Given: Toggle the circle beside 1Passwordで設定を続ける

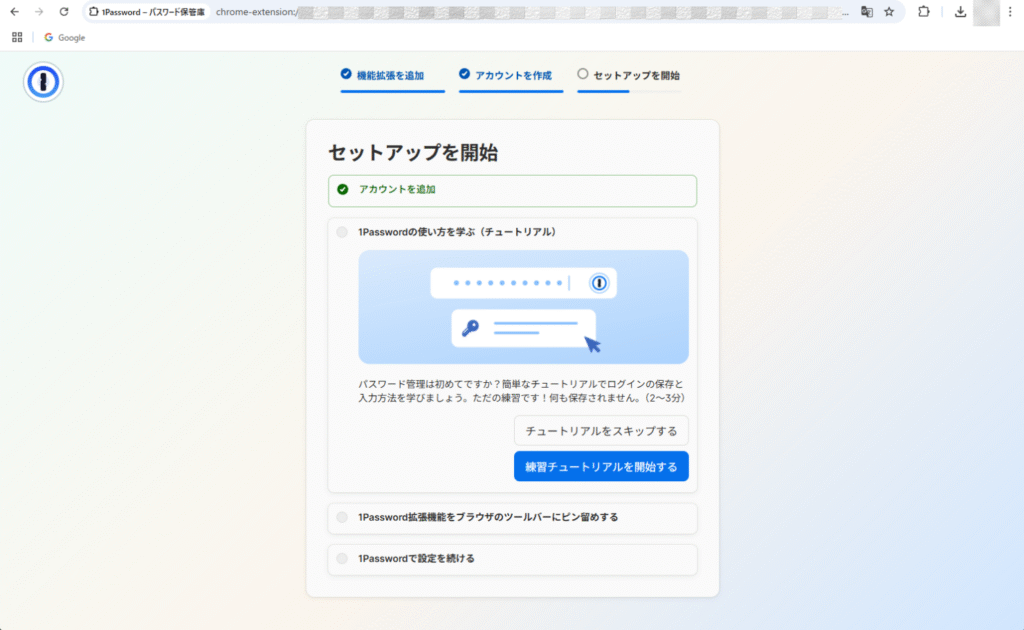Looking at the screenshot, I should 342,558.
